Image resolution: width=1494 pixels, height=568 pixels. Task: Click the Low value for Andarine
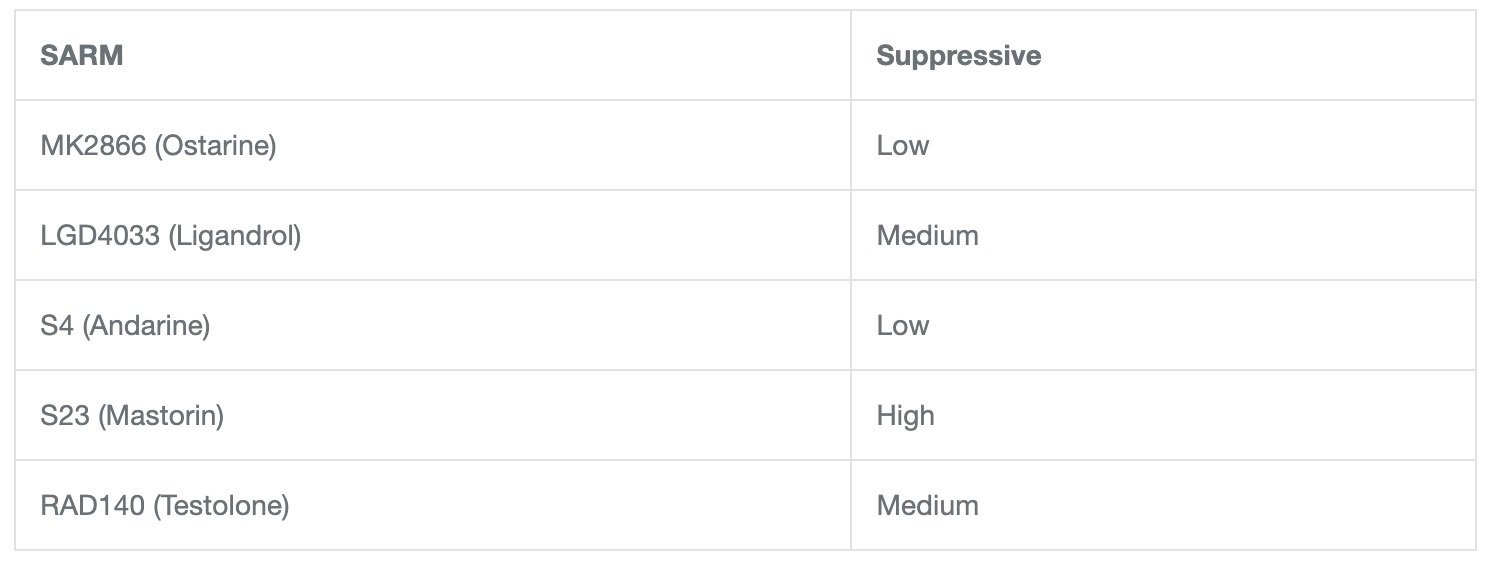coord(903,326)
